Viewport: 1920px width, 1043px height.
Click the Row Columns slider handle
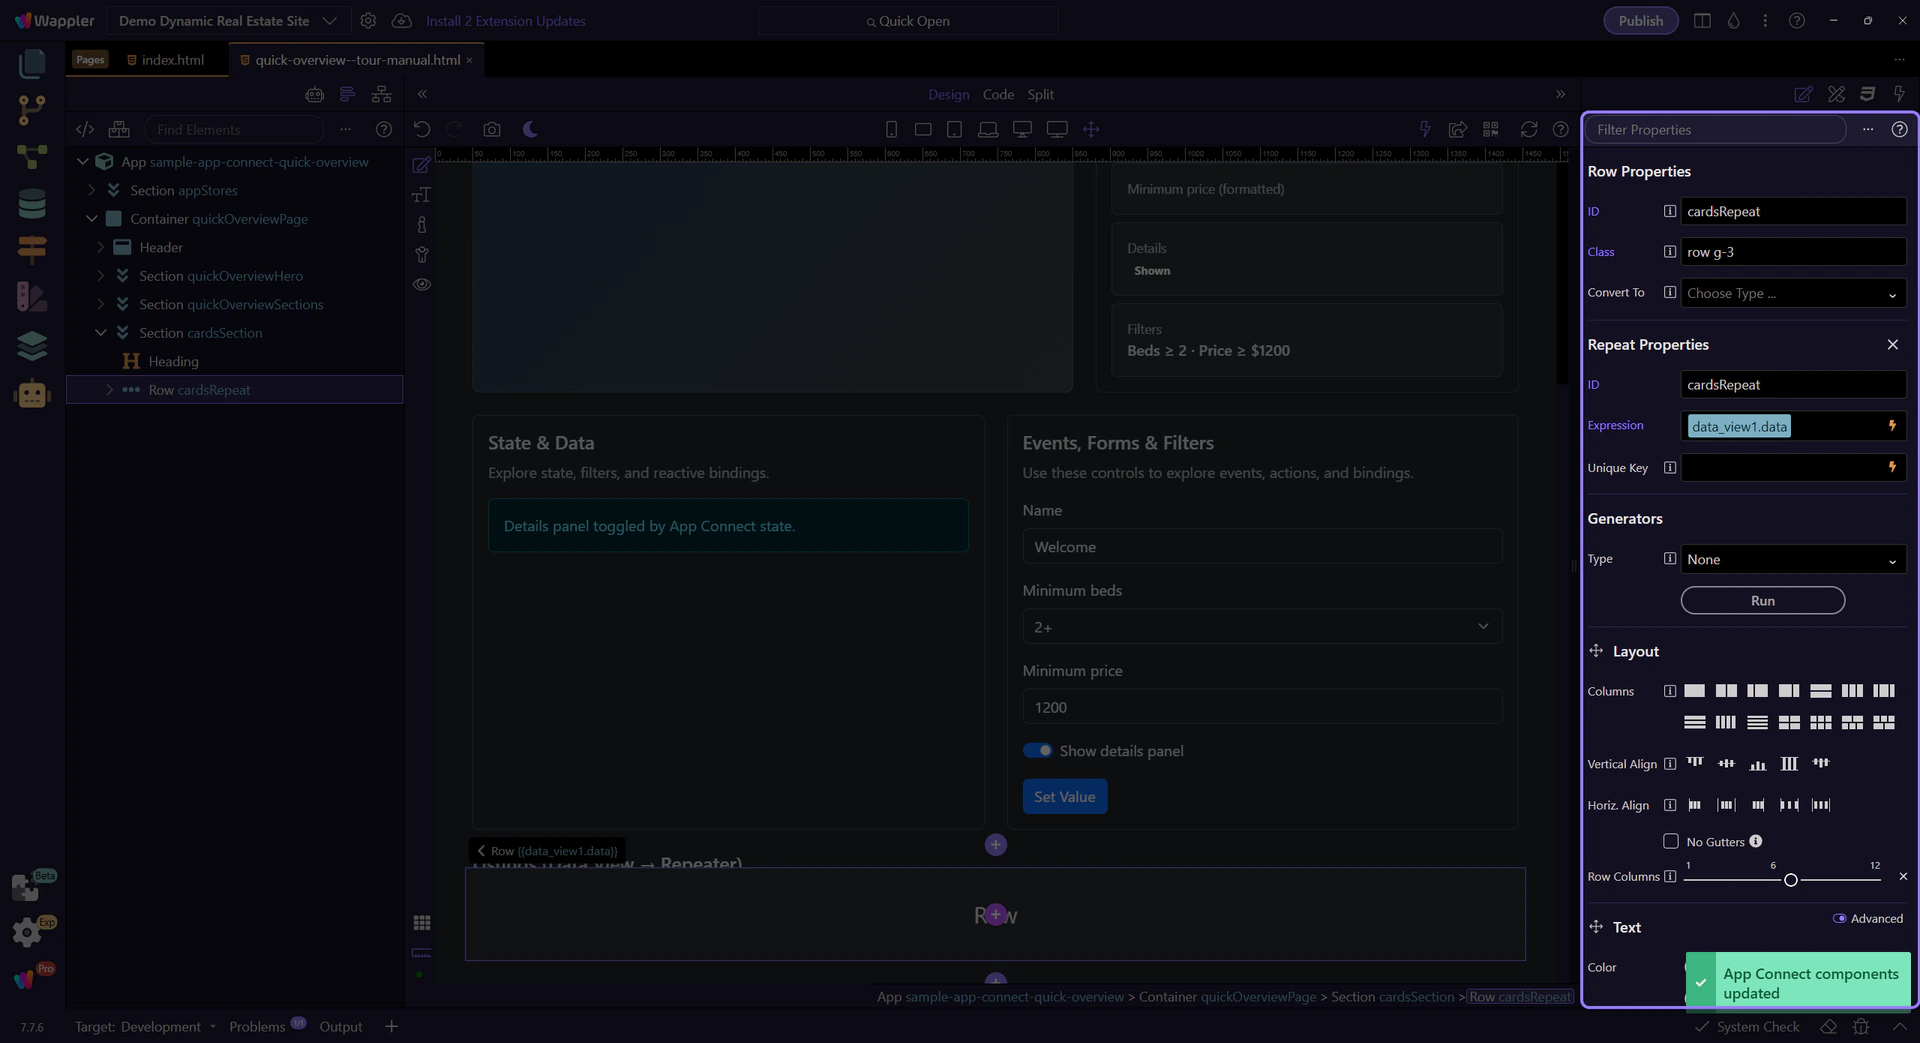[1790, 880]
